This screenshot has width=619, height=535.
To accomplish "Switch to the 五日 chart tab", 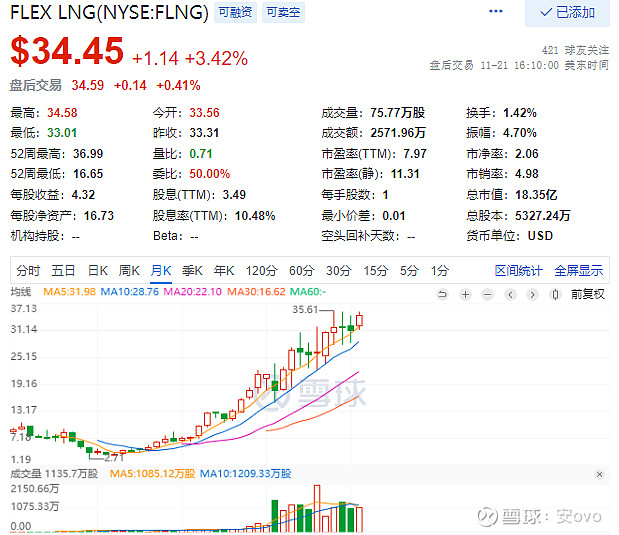I will (63, 271).
